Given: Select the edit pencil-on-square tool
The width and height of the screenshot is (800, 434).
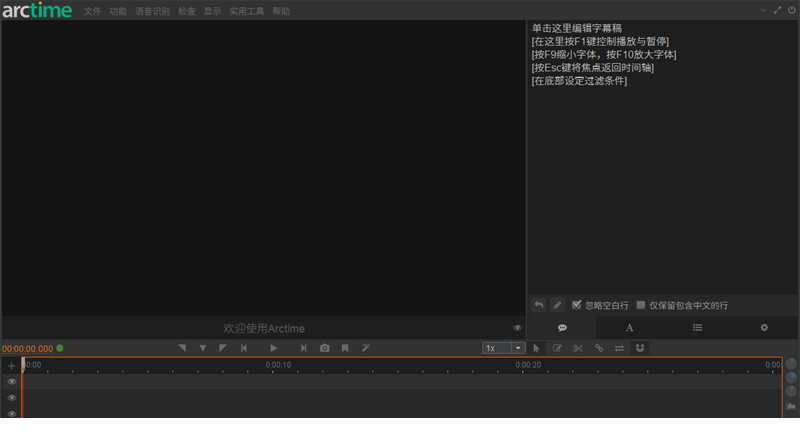Looking at the screenshot, I should click(557, 348).
